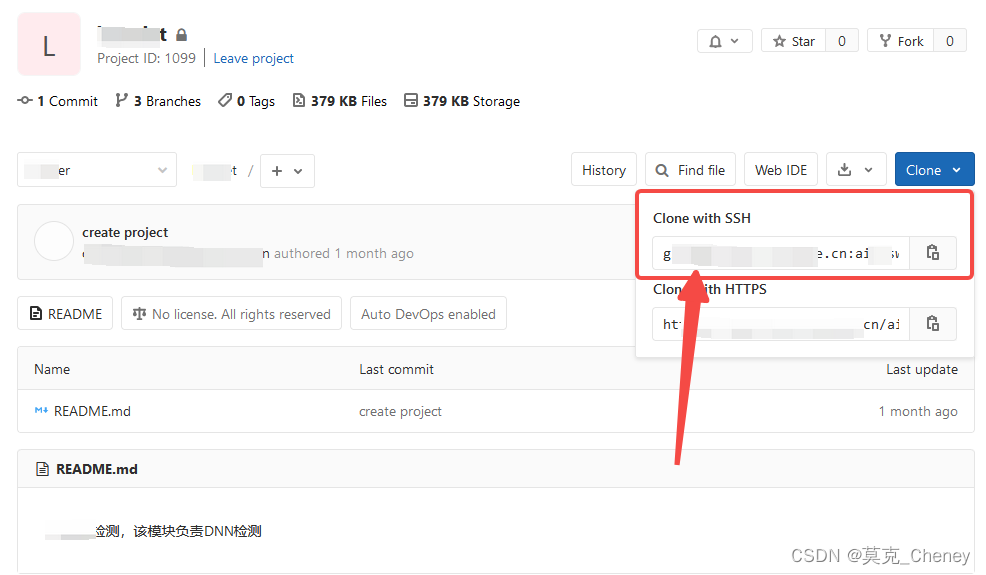This screenshot has width=986, height=575.
Task: Click the lock private visibility icon
Action: tap(182, 35)
